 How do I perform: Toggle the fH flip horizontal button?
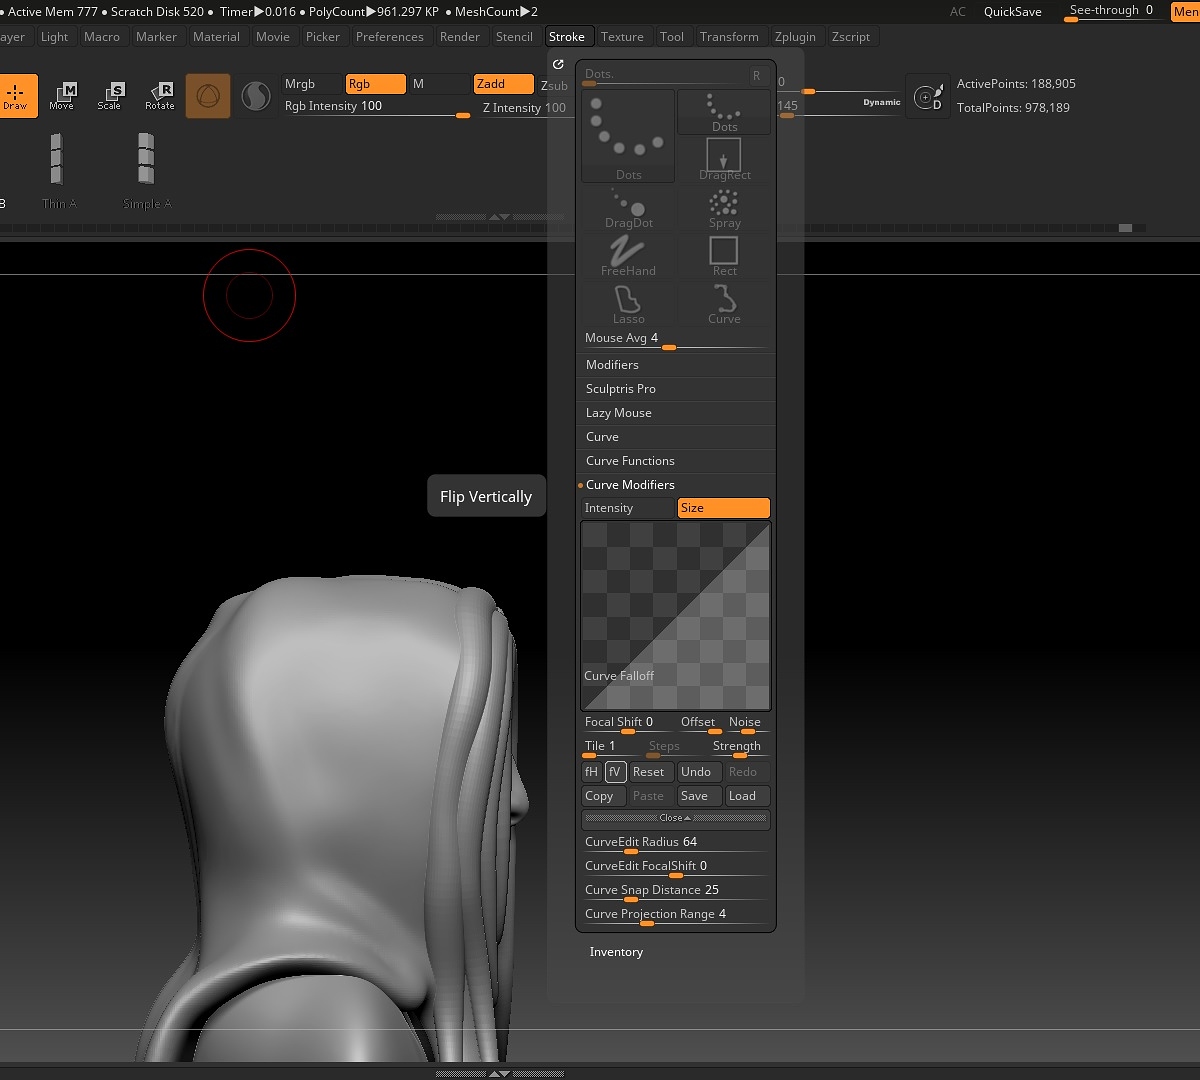tap(591, 772)
